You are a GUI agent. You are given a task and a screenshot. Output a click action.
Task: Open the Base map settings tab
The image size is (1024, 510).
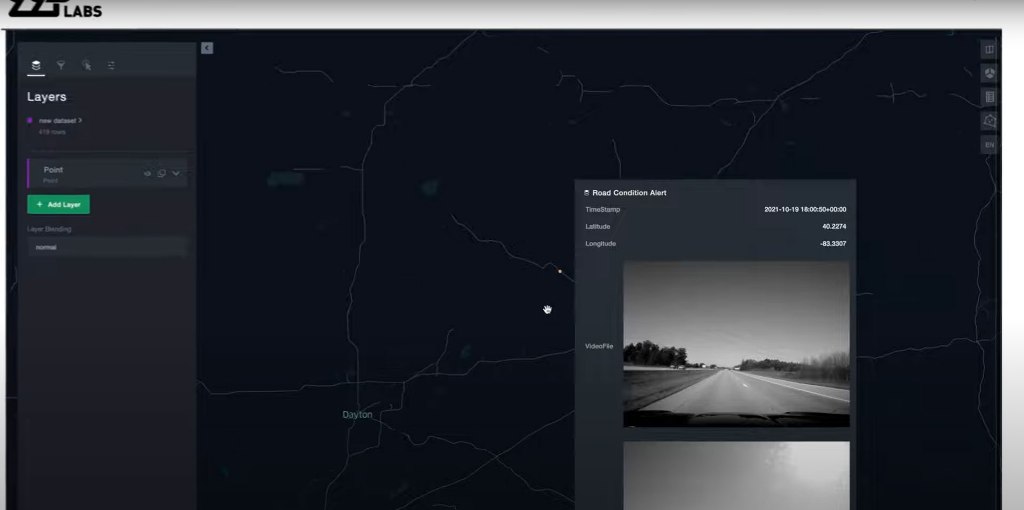(111, 65)
